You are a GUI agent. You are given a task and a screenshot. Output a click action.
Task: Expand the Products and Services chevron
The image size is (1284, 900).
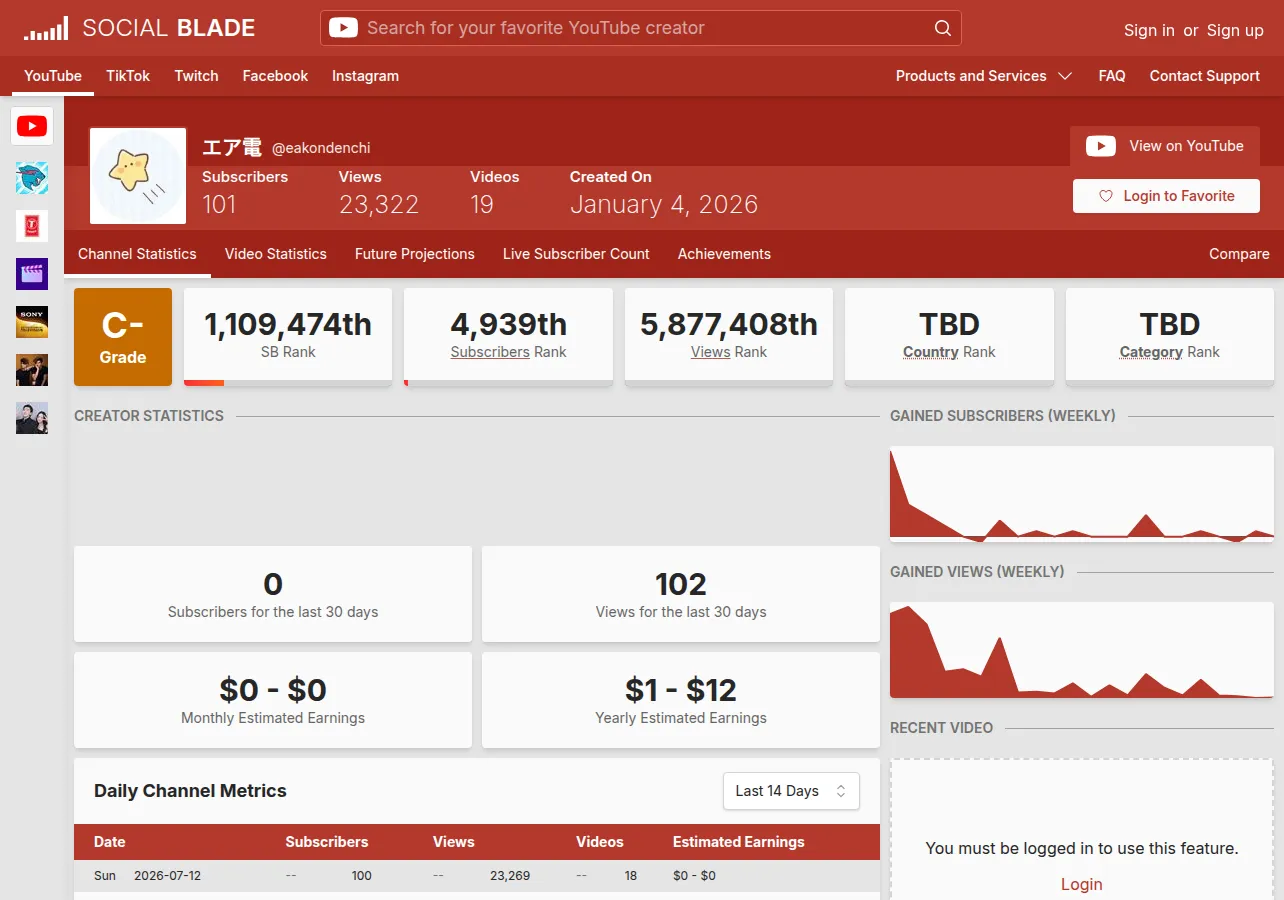pos(1065,76)
